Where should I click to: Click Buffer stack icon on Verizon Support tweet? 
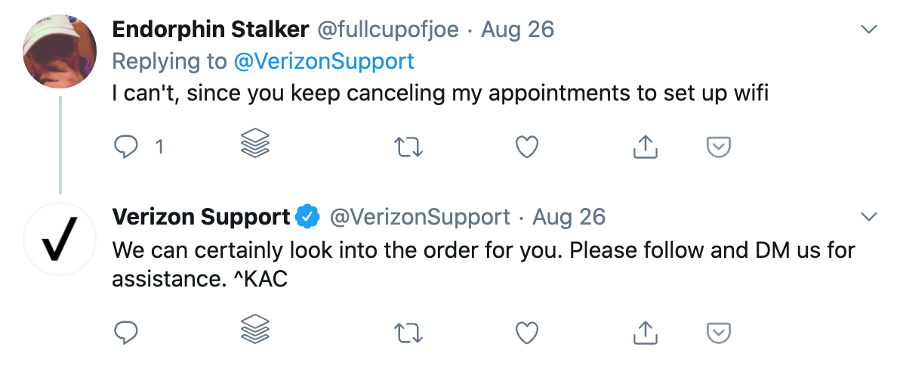(255, 329)
